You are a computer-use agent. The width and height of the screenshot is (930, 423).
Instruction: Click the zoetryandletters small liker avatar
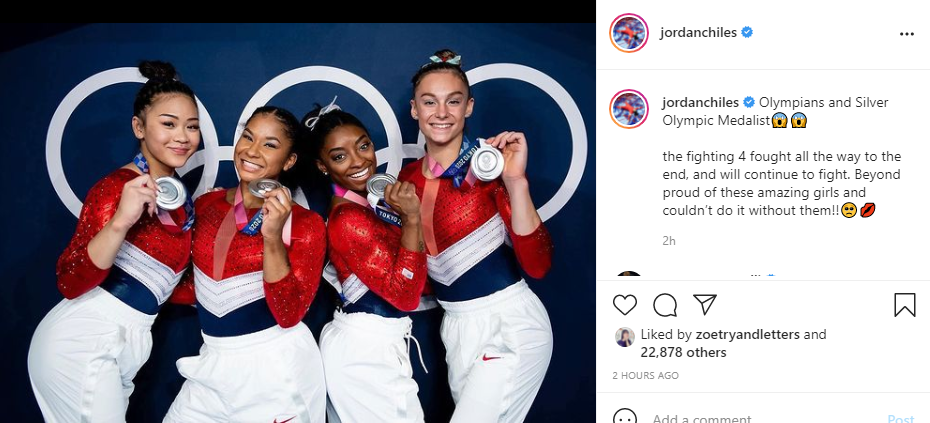tap(625, 337)
